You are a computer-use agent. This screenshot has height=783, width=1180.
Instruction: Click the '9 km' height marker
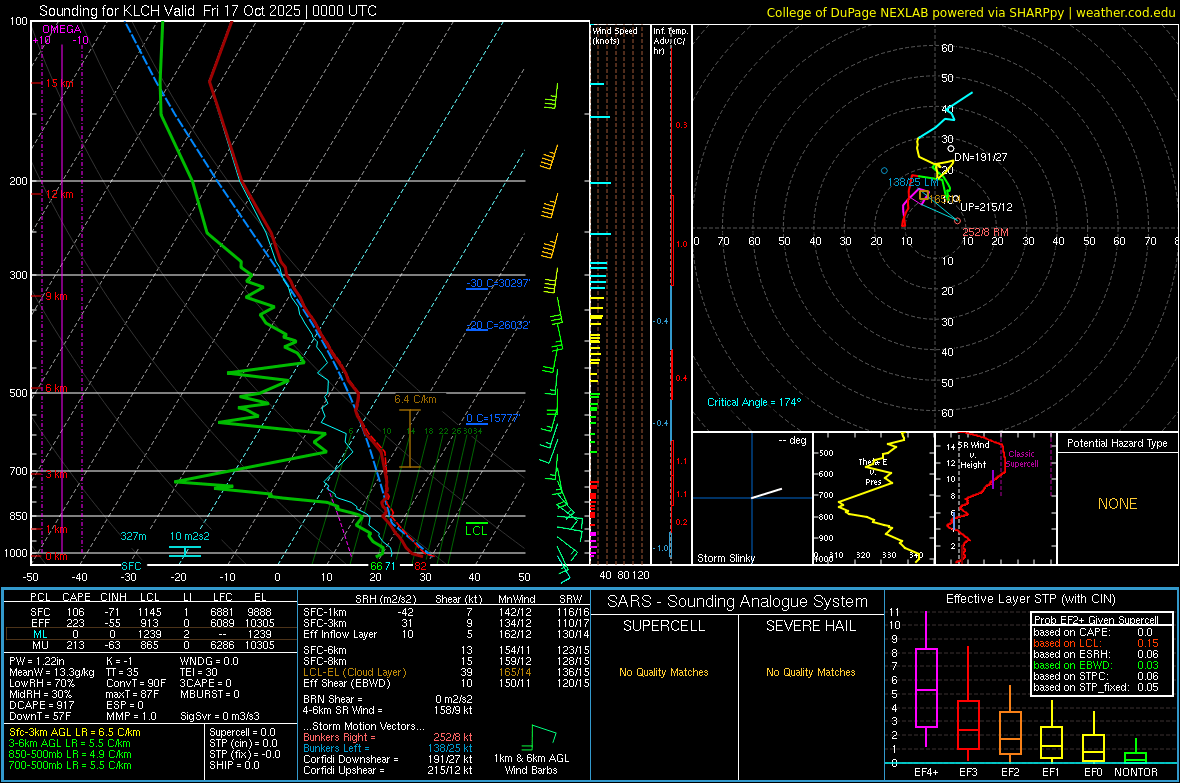[x=56, y=296]
